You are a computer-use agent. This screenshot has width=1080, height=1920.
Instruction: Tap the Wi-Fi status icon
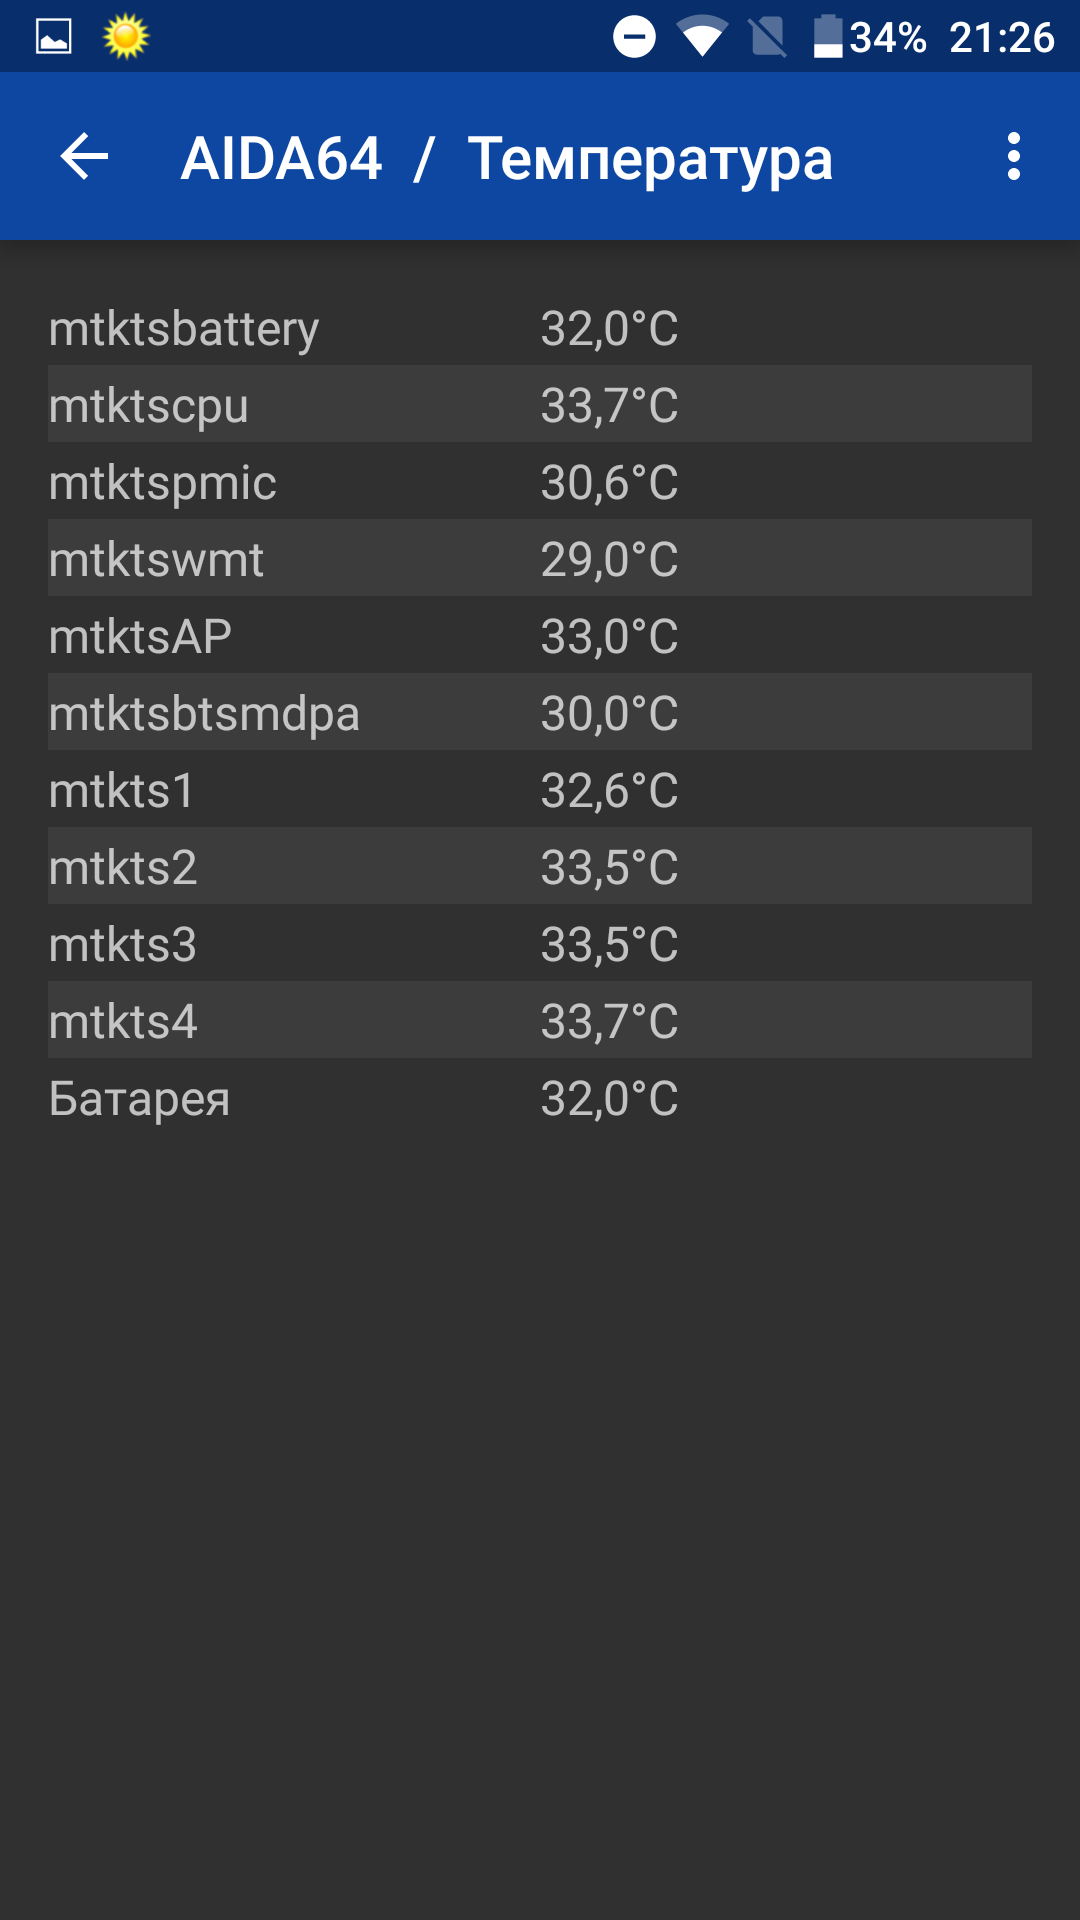(x=702, y=37)
